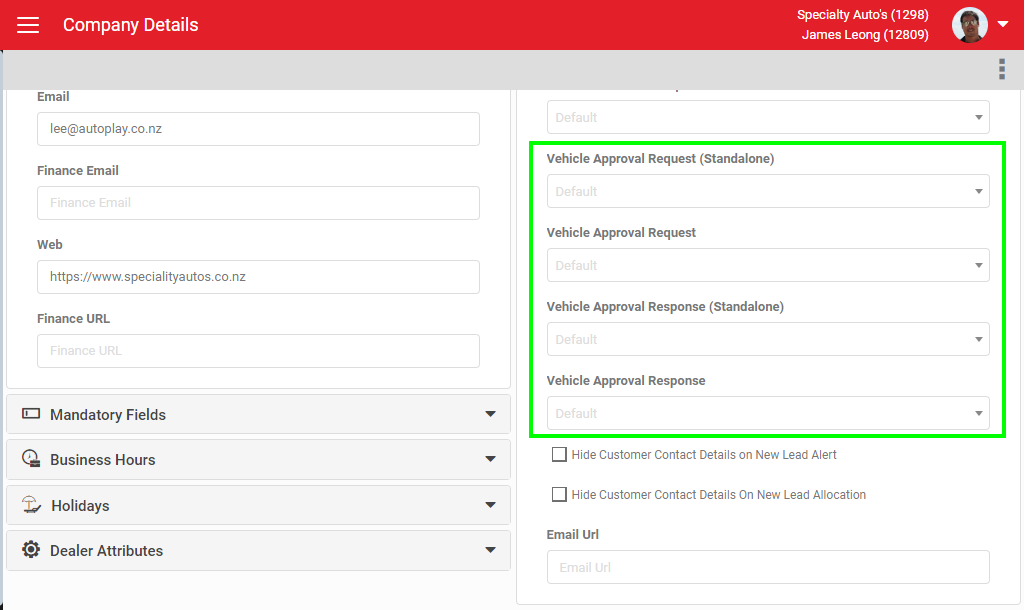Image resolution: width=1026 pixels, height=610 pixels.
Task: Enable Hide Customer Contact Details on New Lead Alert
Action: tap(560, 455)
